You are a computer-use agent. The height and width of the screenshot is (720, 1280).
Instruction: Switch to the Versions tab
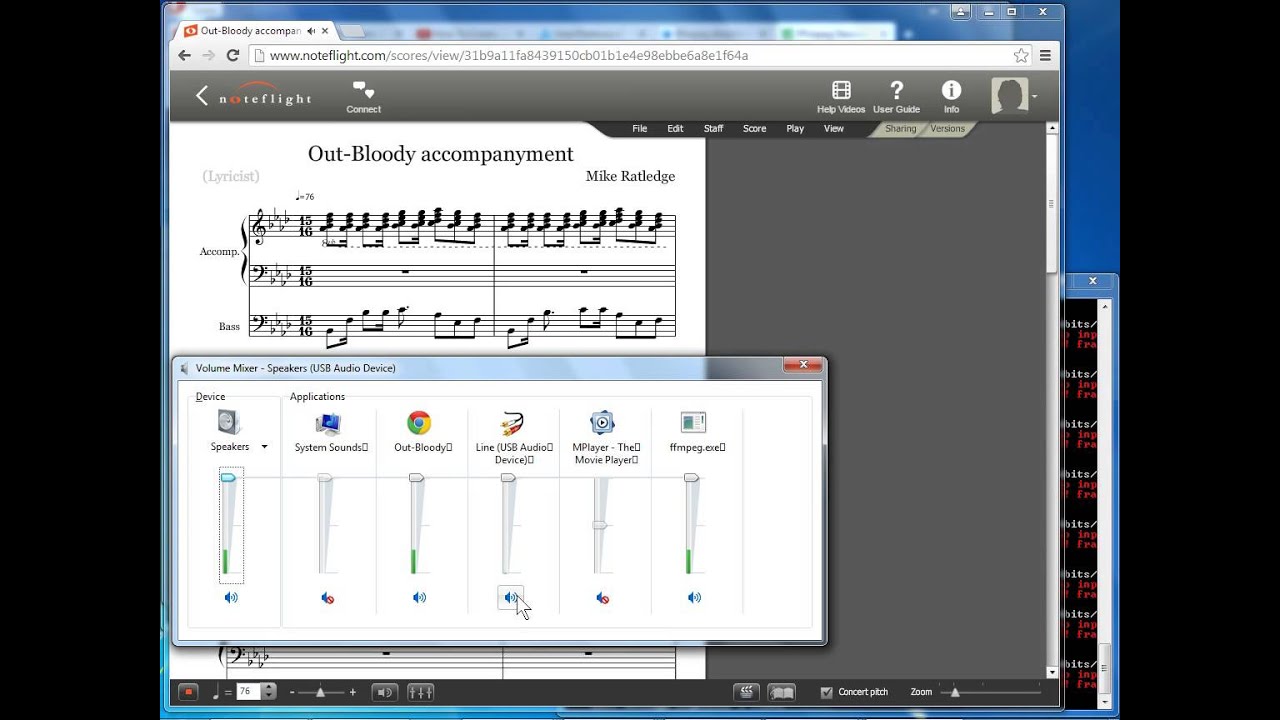947,129
